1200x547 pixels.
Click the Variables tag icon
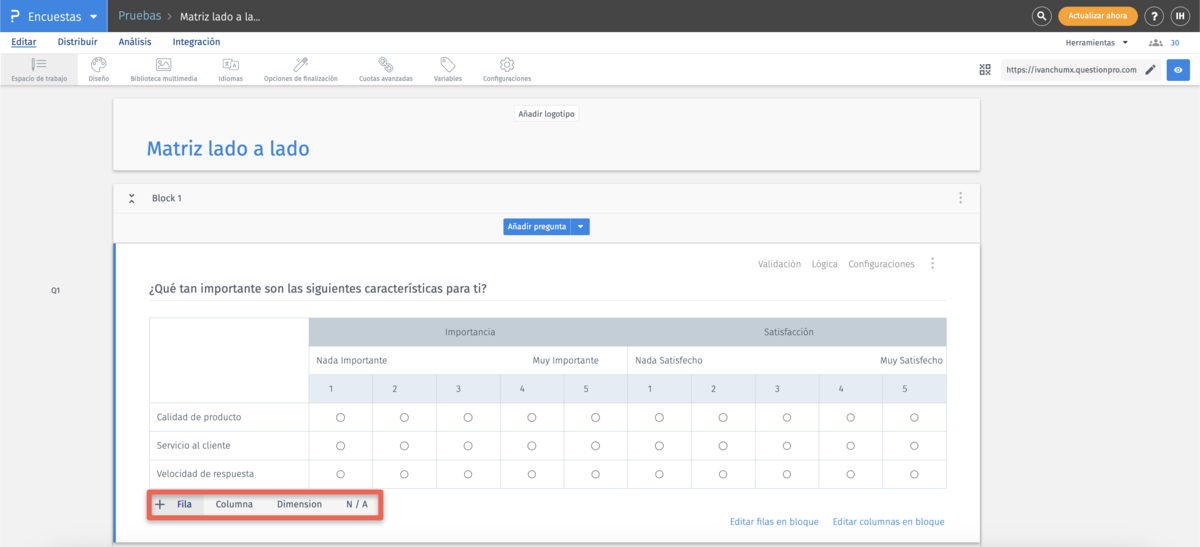click(448, 65)
